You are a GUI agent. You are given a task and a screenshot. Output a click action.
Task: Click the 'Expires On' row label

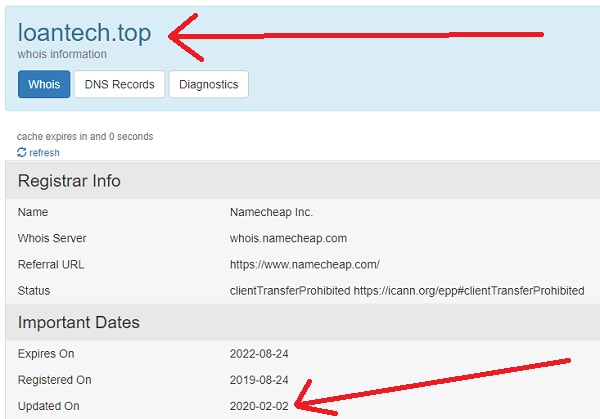pos(46,354)
